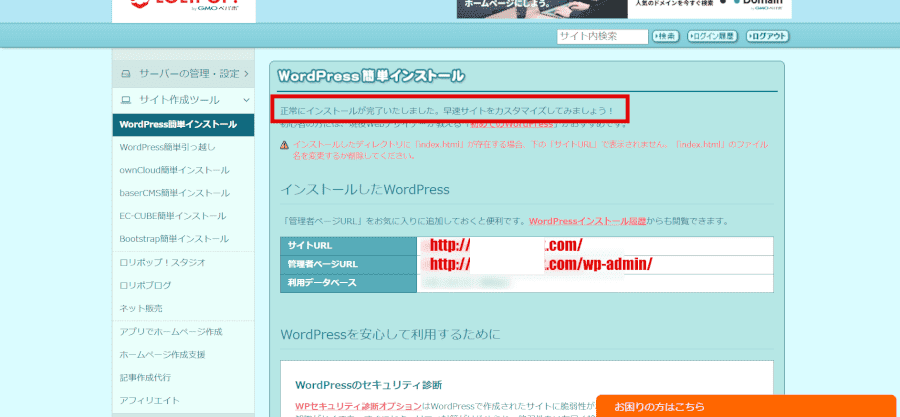Screen dimensions: 900x417
Task: Select WordPress簡単インストール in sidebar
Action: click(184, 124)
